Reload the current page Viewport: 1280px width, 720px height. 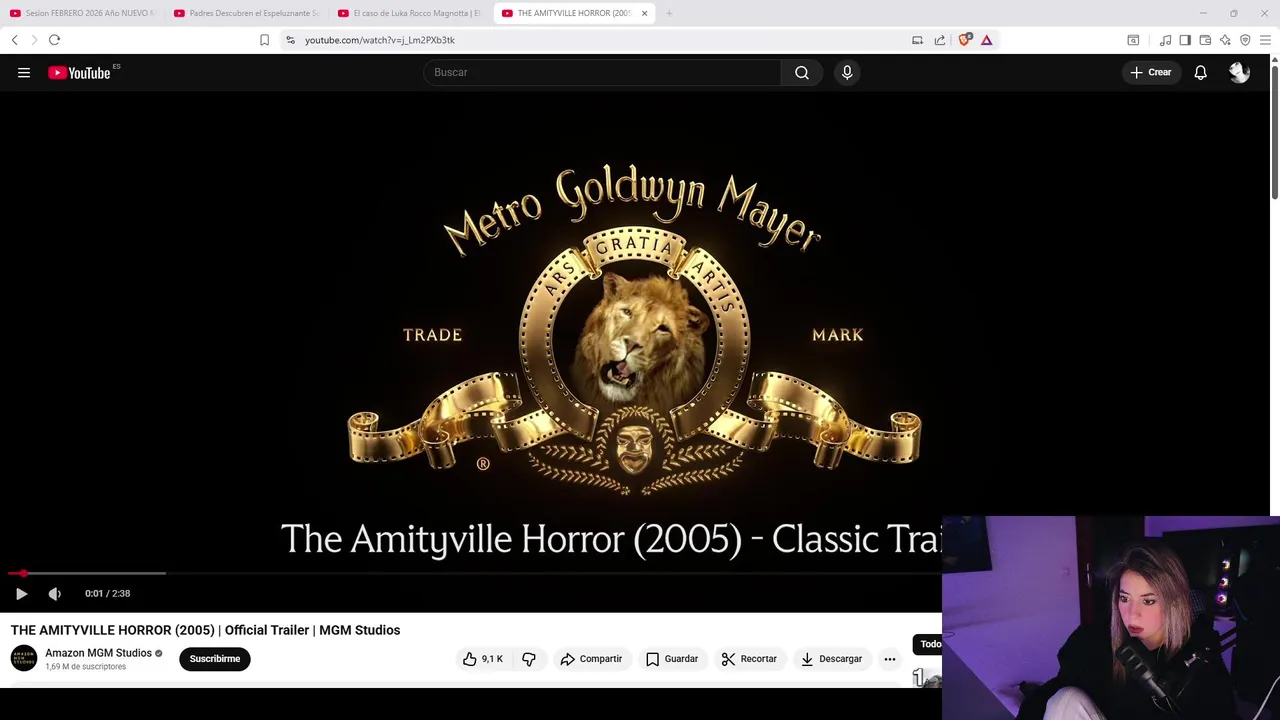tap(54, 40)
